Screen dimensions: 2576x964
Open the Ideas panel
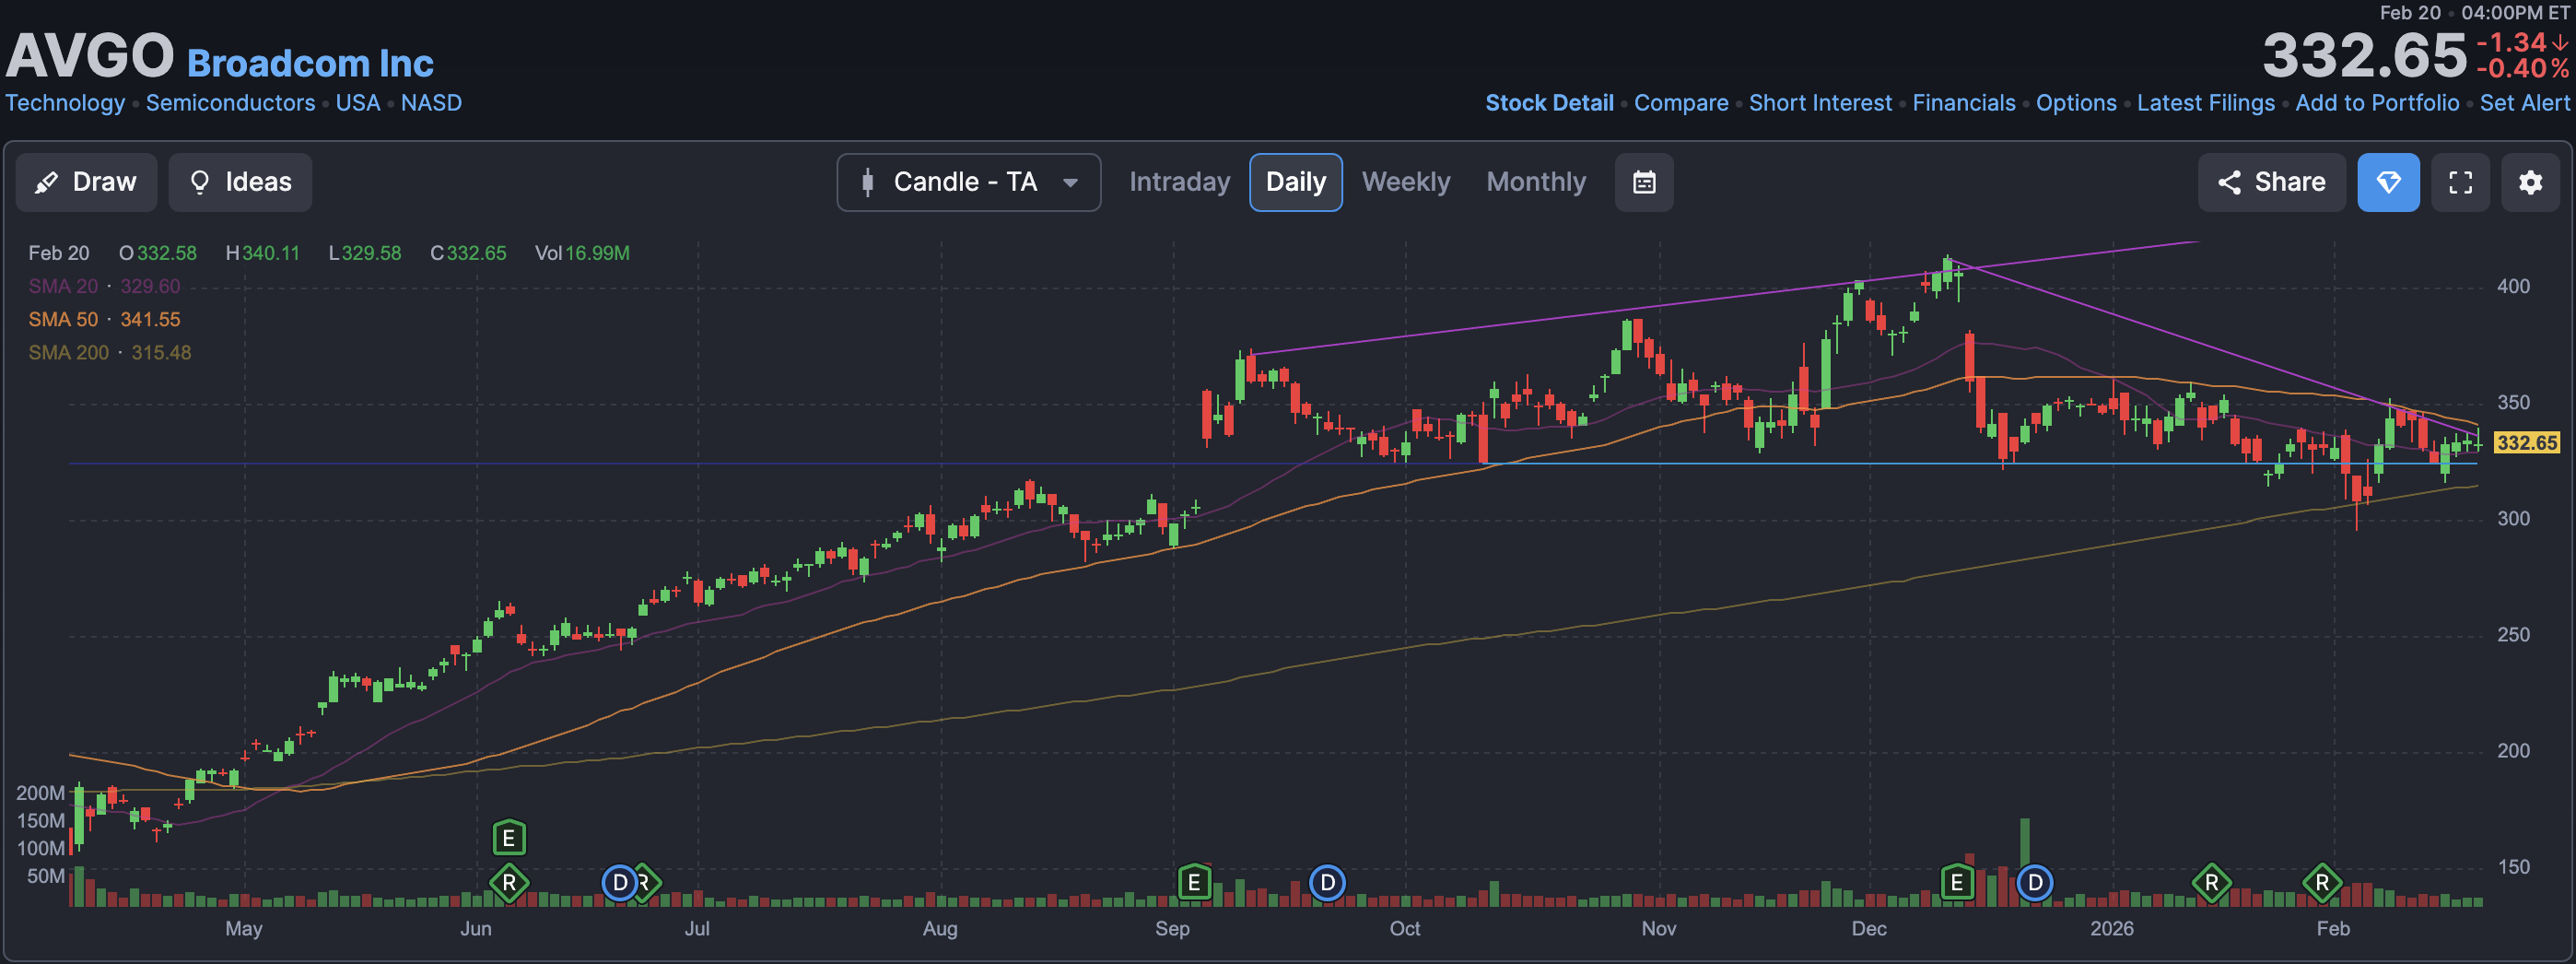(240, 182)
